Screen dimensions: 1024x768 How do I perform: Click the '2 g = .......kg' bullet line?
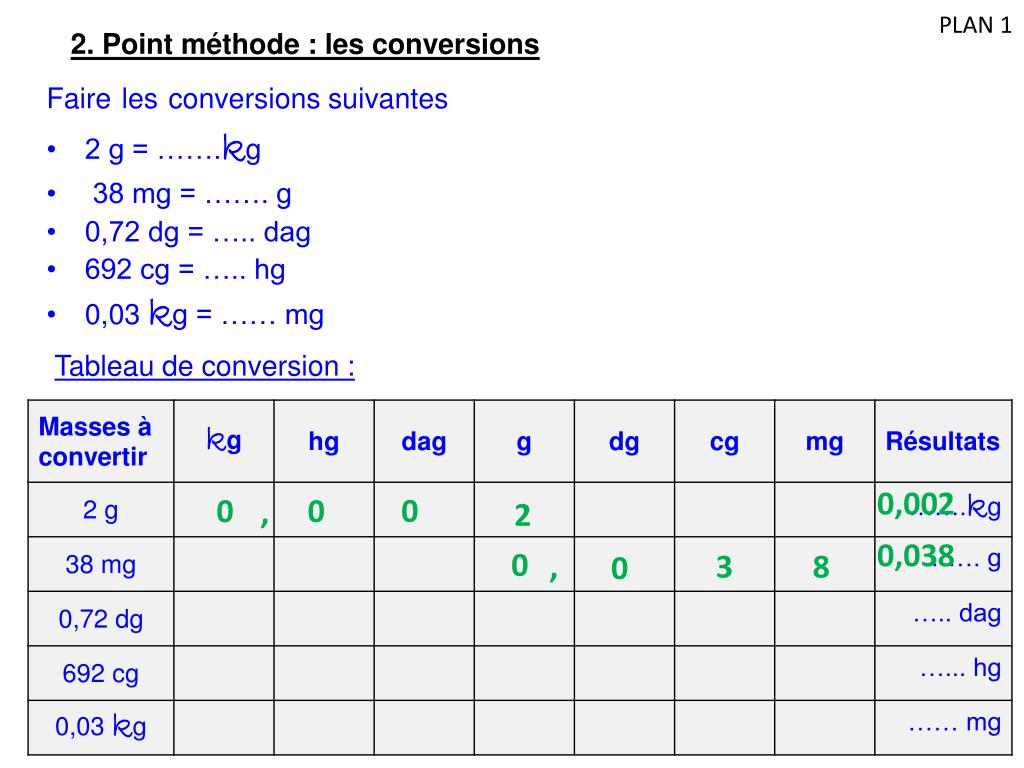coord(172,150)
